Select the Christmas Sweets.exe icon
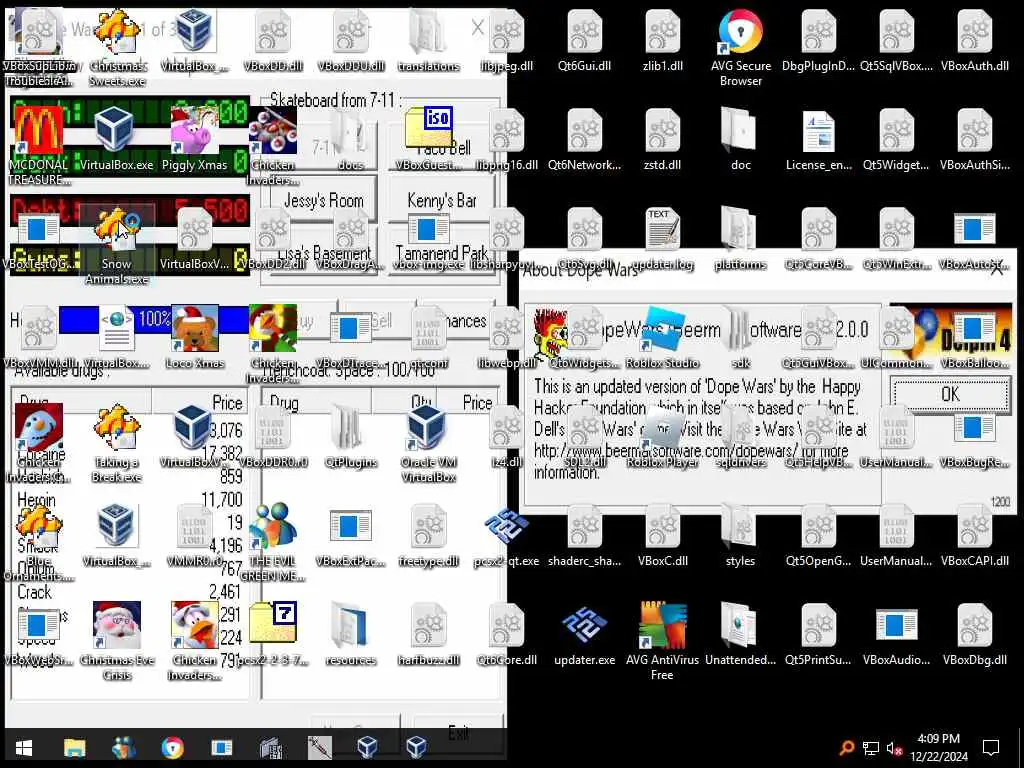1024x768 pixels. 116,47
